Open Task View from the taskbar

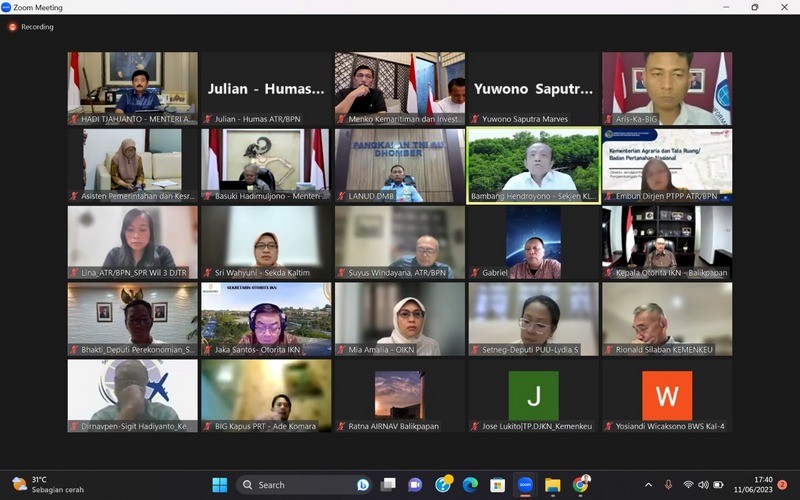point(389,485)
